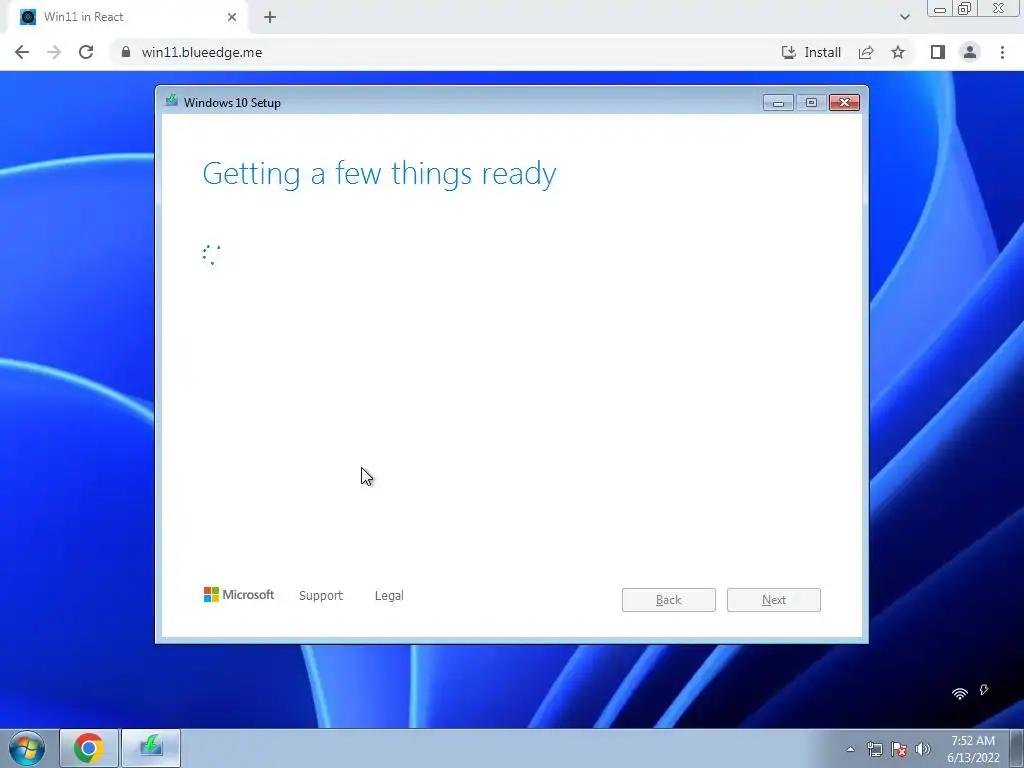Click the Show desktop strip
Image resolution: width=1024 pixels, height=768 pixels.
(1017, 748)
